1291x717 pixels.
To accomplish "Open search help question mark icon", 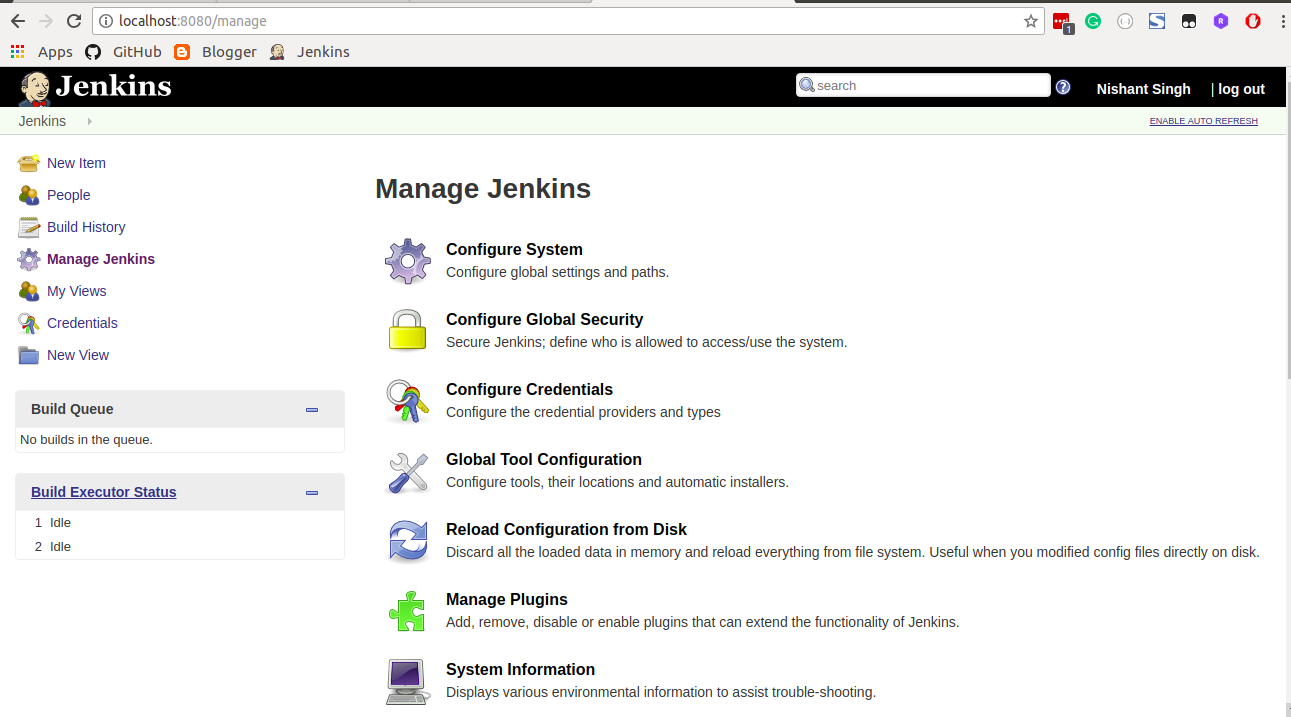I will (x=1063, y=87).
